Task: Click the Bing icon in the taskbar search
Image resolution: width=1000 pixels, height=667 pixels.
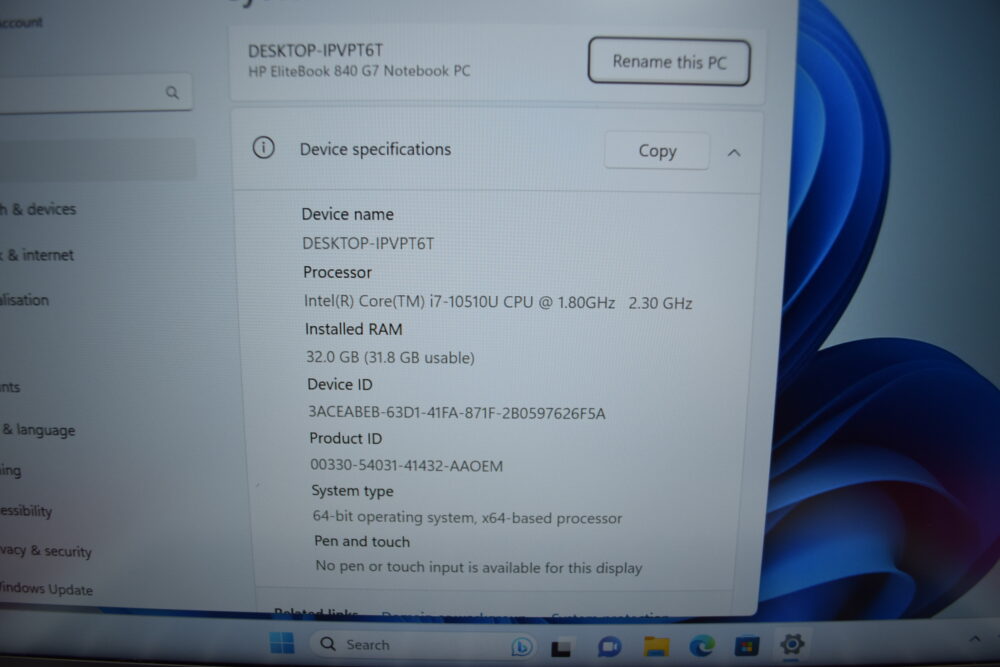Action: pyautogui.click(x=521, y=647)
